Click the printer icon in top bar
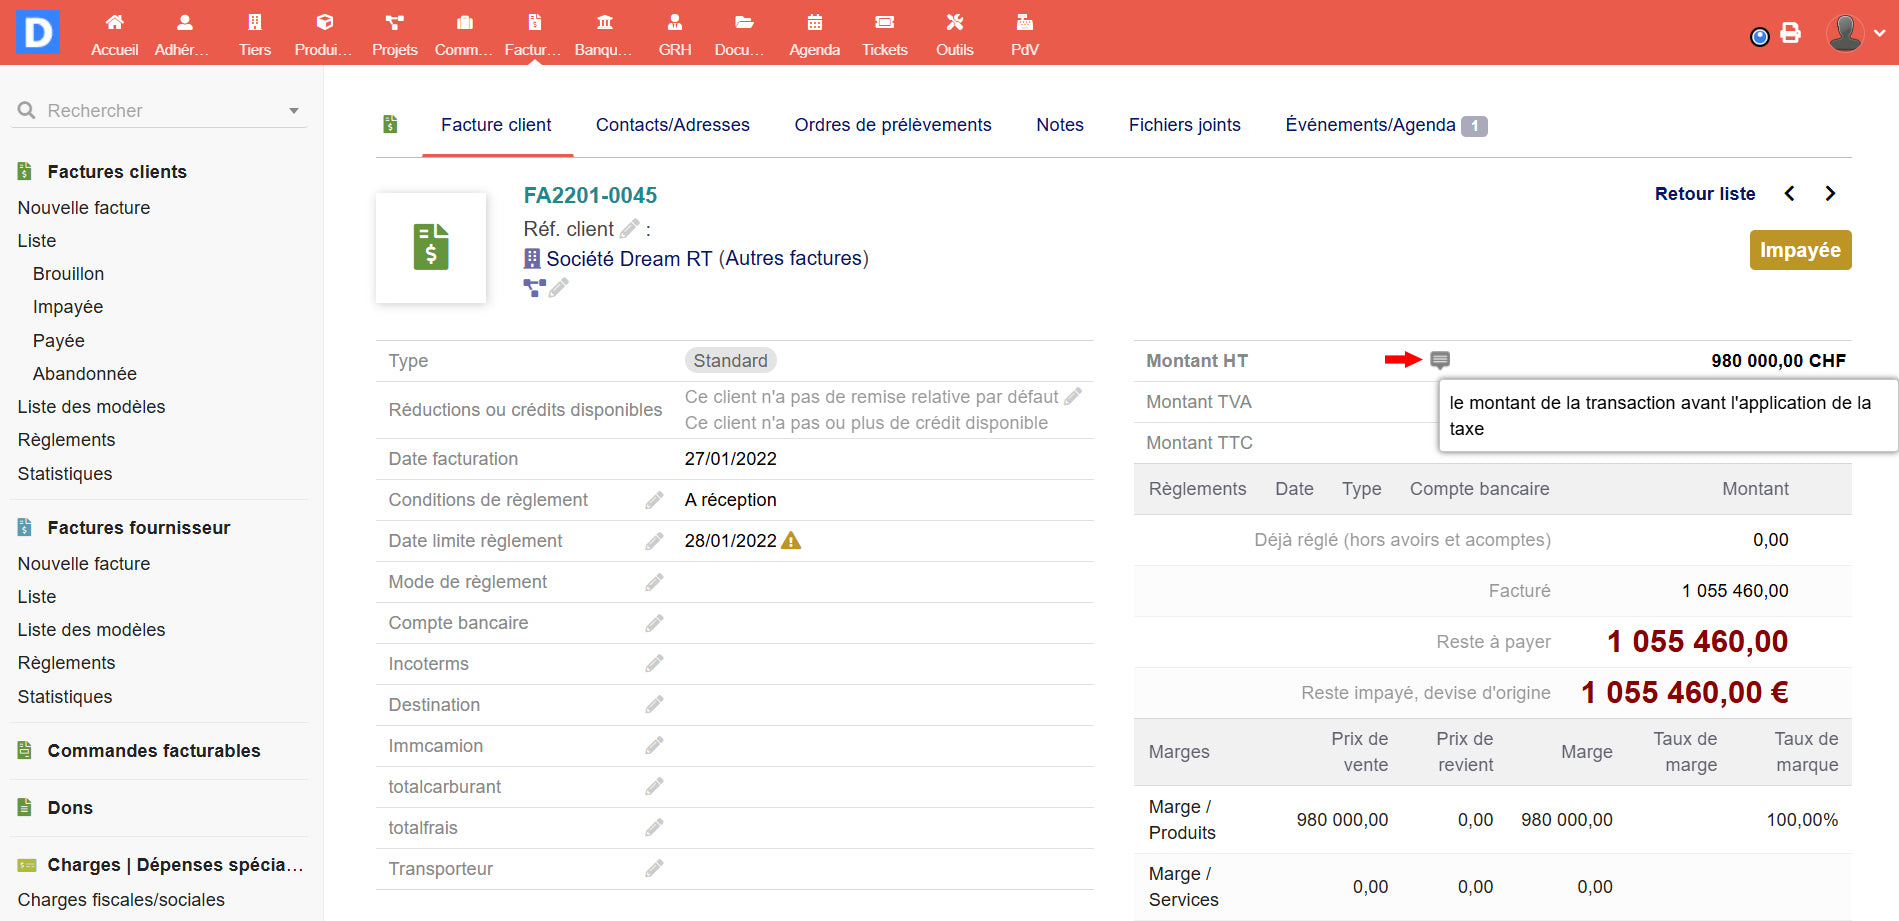Image resolution: width=1899 pixels, height=921 pixels. coord(1790,33)
